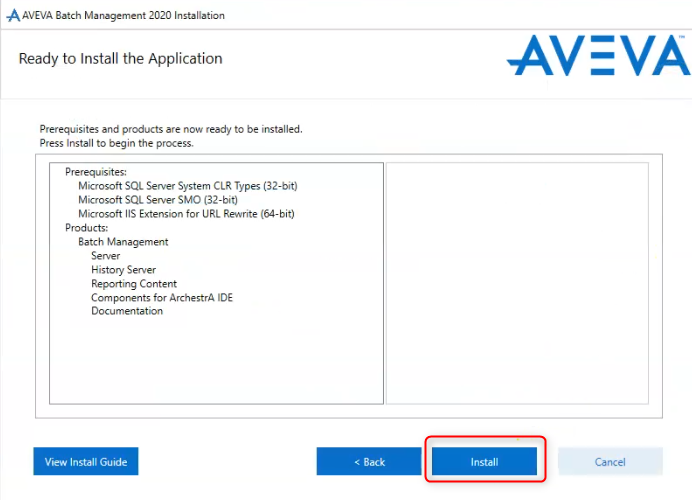The width and height of the screenshot is (692, 500).
Task: Select 'Components for ArchestrA IDE' row
Action: tap(162, 297)
